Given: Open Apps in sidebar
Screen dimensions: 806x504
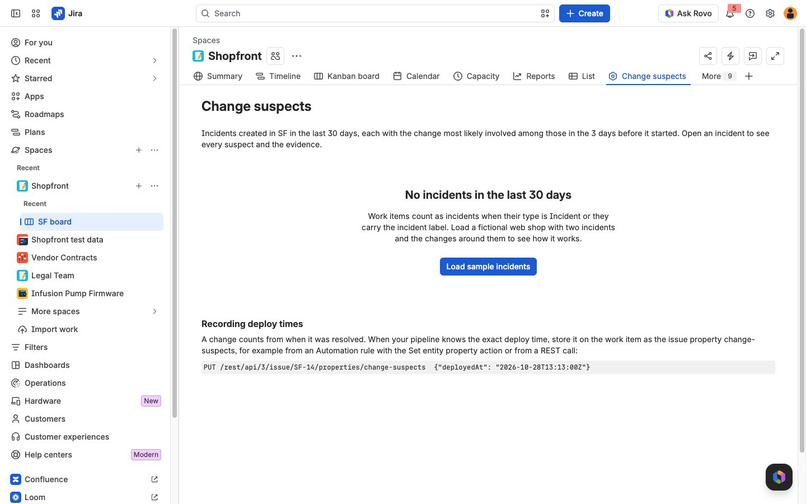Looking at the screenshot, I should tap(86, 96).
